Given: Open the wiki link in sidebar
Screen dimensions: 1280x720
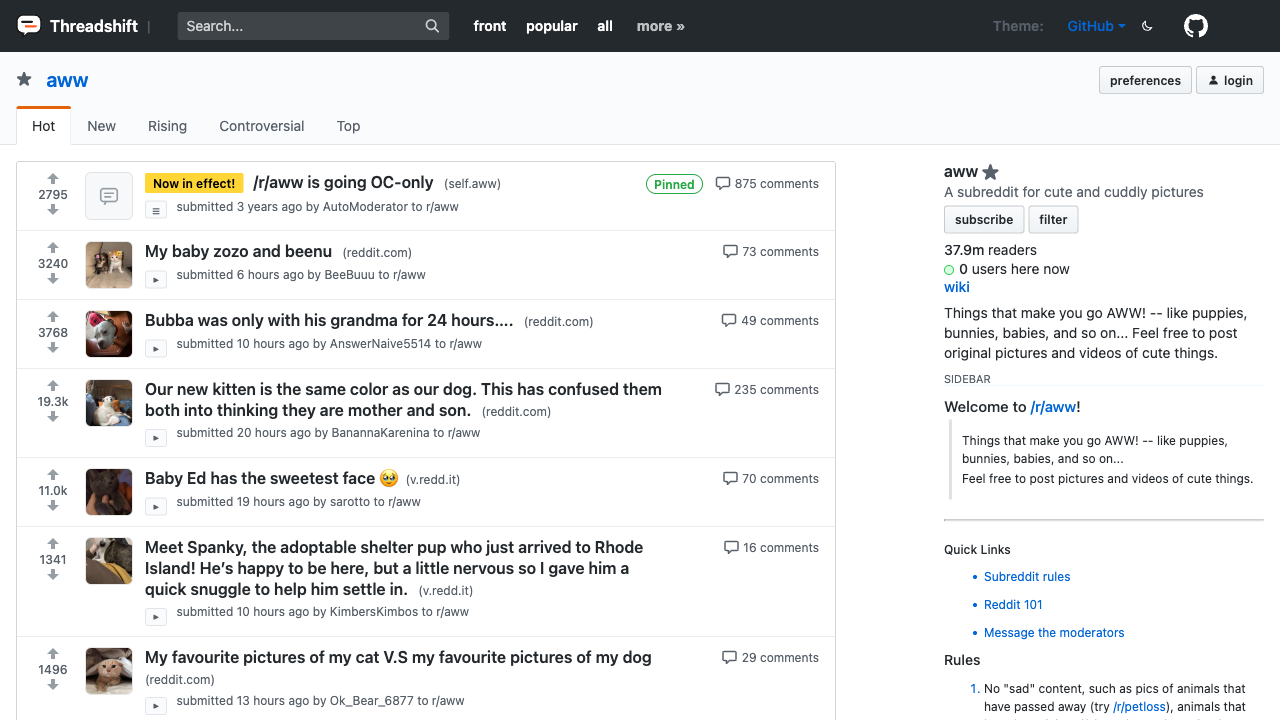Looking at the screenshot, I should point(957,287).
